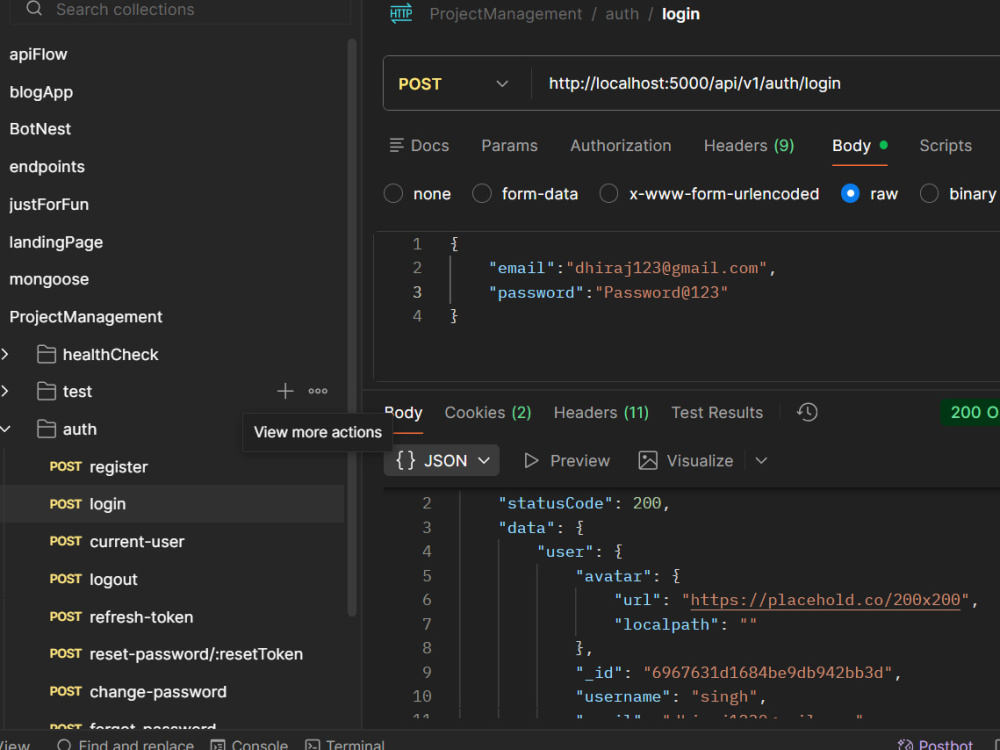Open the Scripts tab
The height and width of the screenshot is (750, 1000).
tap(945, 145)
